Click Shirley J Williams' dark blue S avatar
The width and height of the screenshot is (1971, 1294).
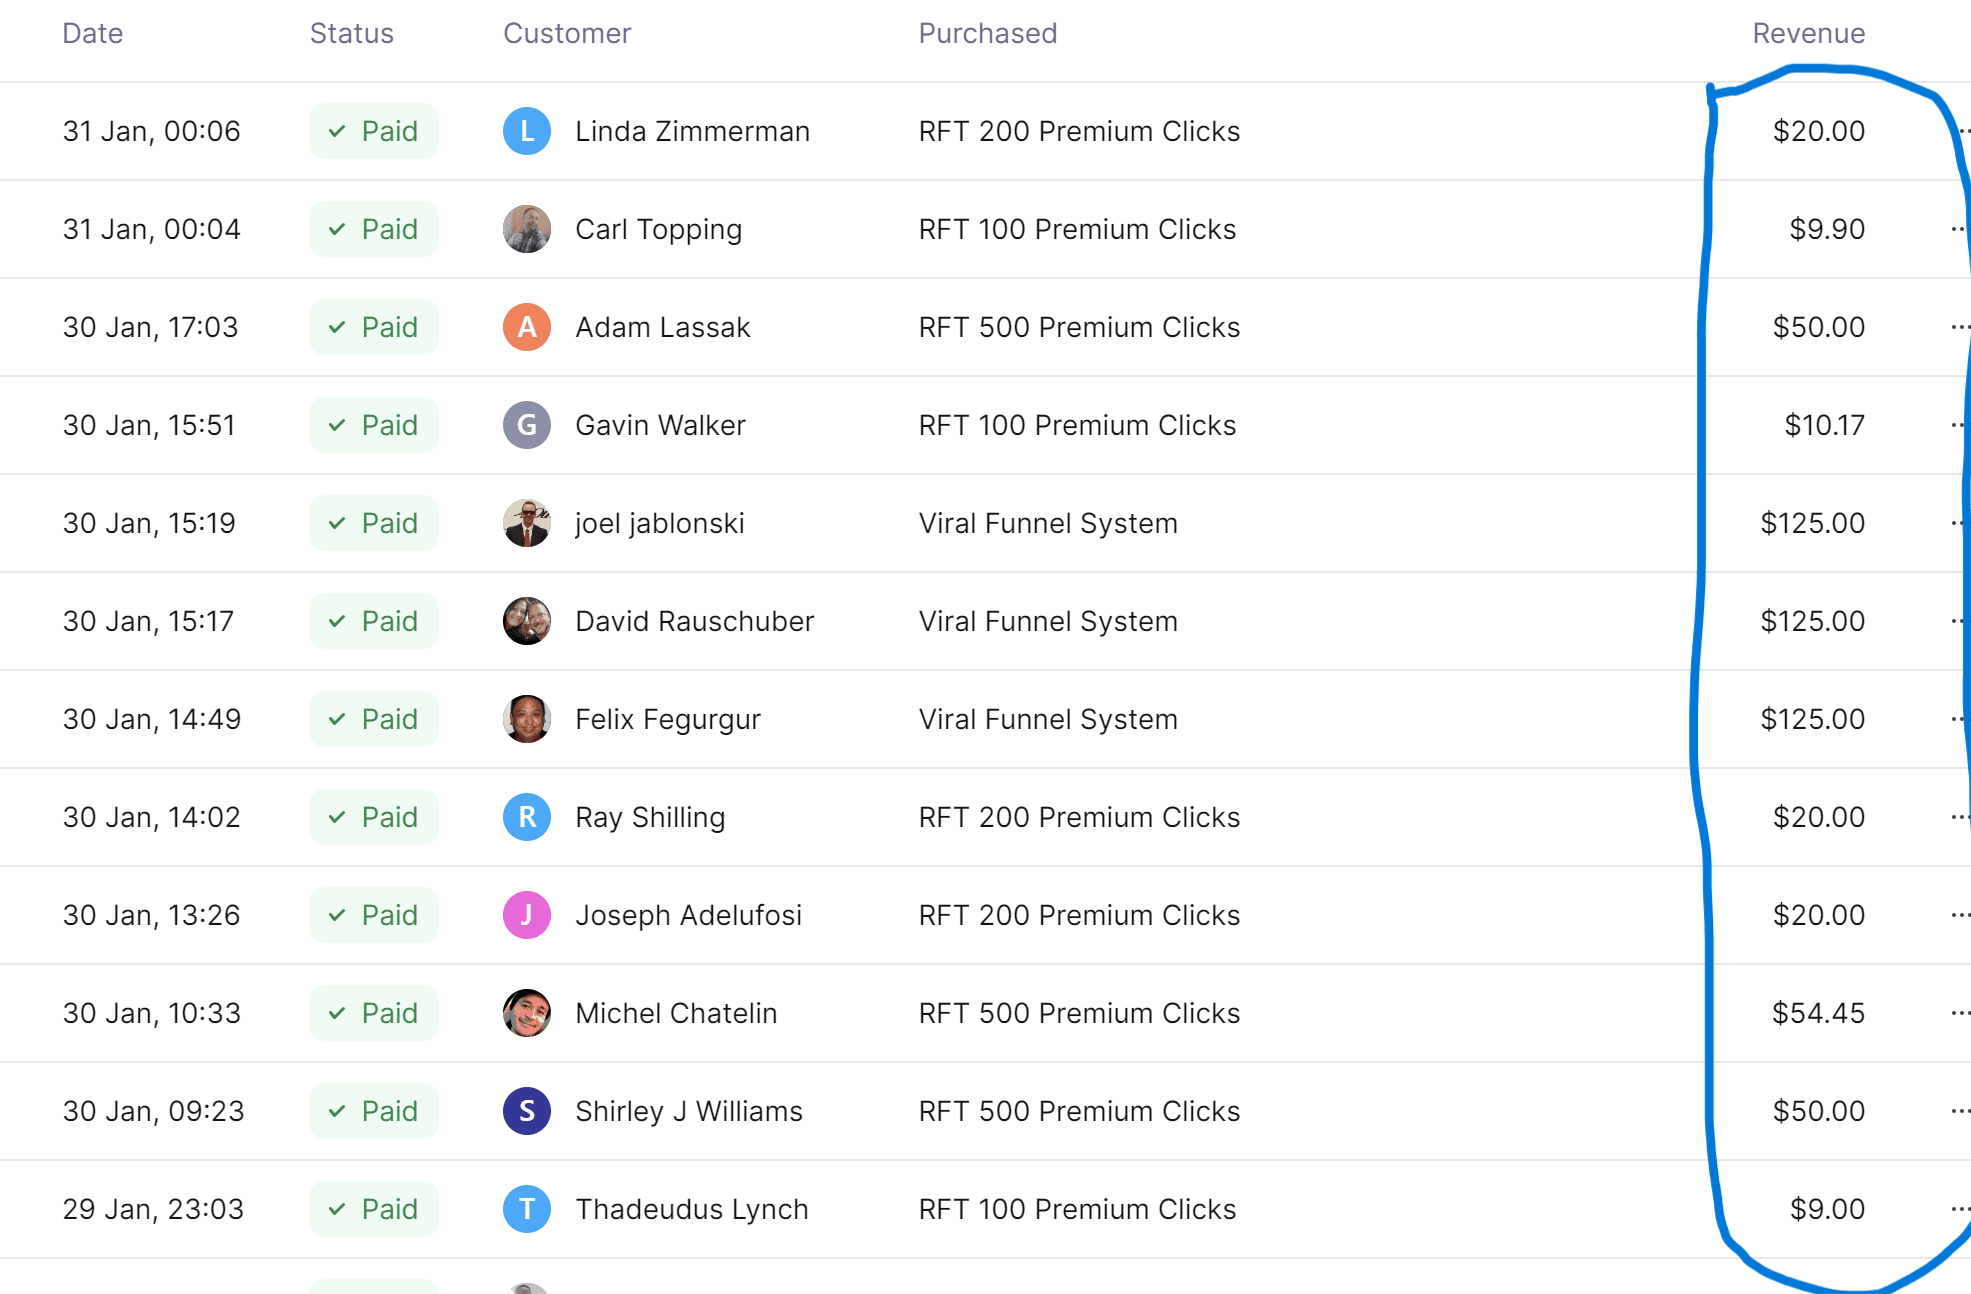coord(527,1111)
